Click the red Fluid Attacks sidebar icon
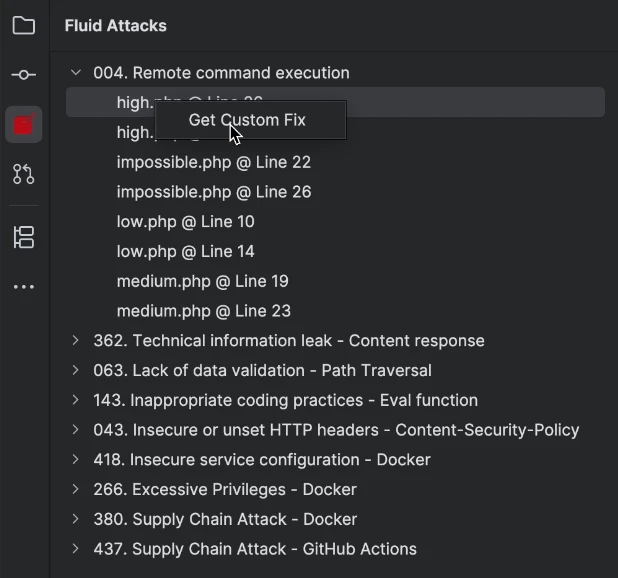This screenshot has width=618, height=578. (x=24, y=125)
